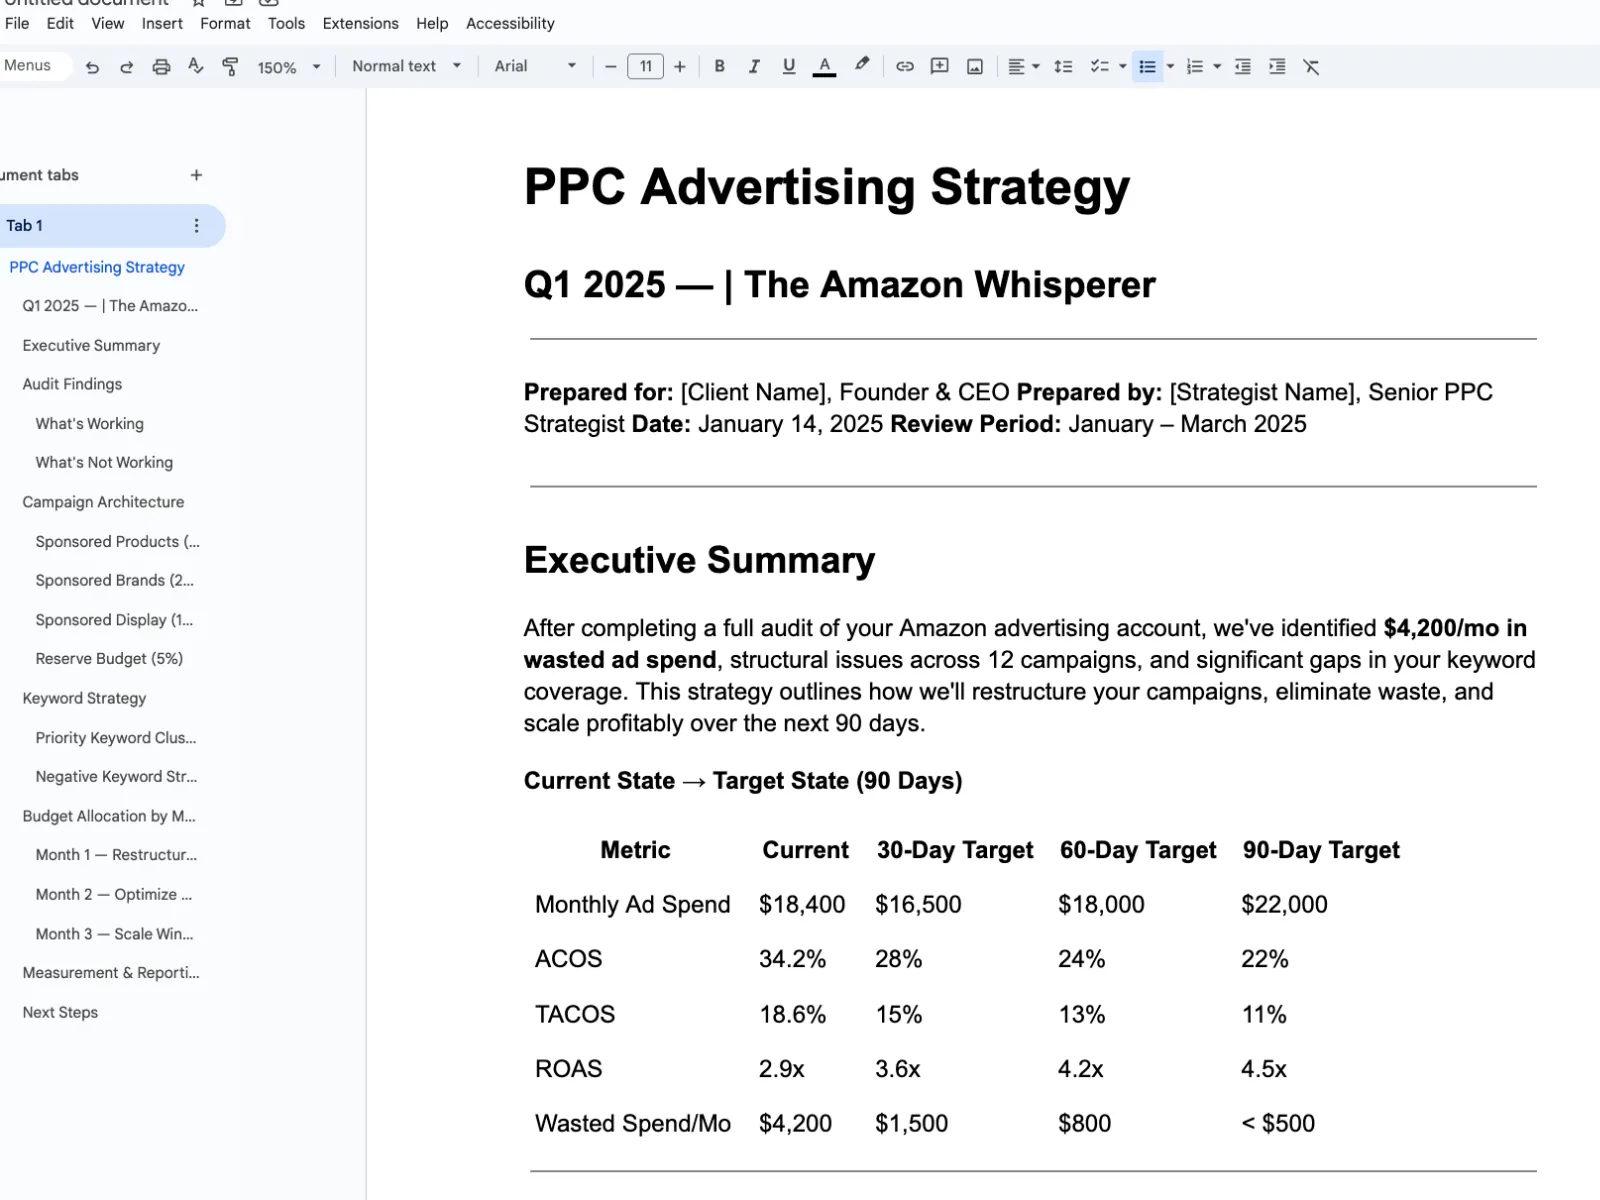Click the Insert link icon
The image size is (1600, 1200).
(904, 67)
